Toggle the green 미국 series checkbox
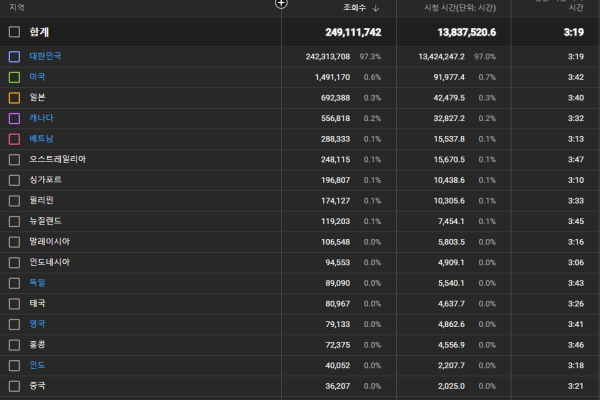 click(14, 77)
